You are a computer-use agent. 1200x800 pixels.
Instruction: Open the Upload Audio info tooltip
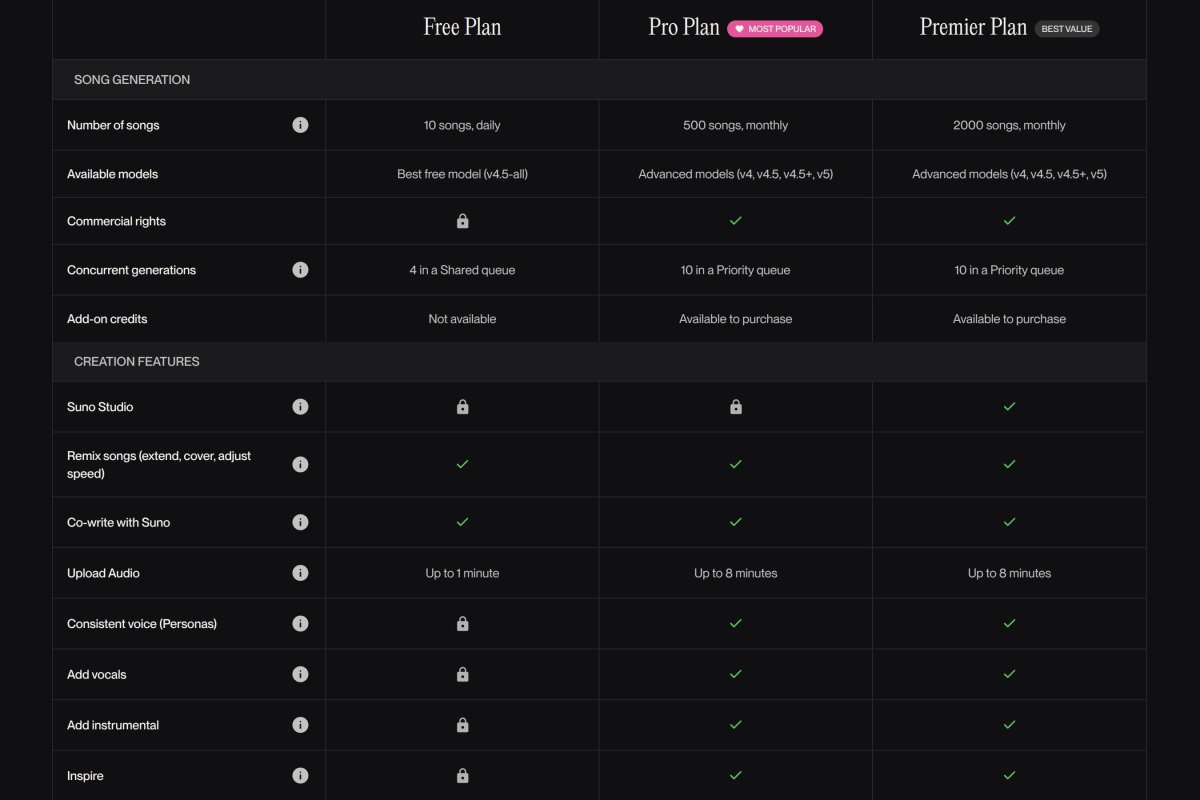[301, 573]
